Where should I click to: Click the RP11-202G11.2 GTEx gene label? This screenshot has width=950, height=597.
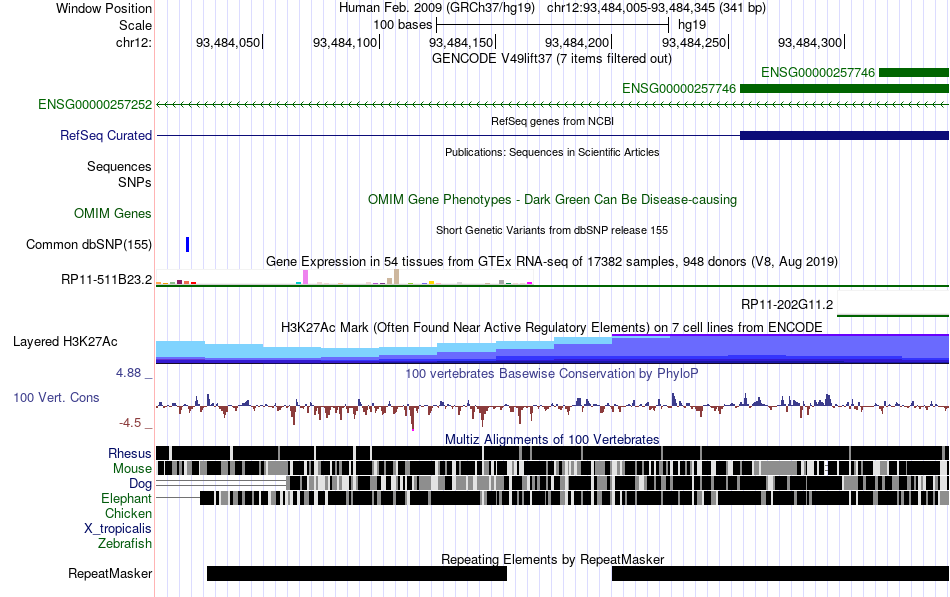click(787, 304)
